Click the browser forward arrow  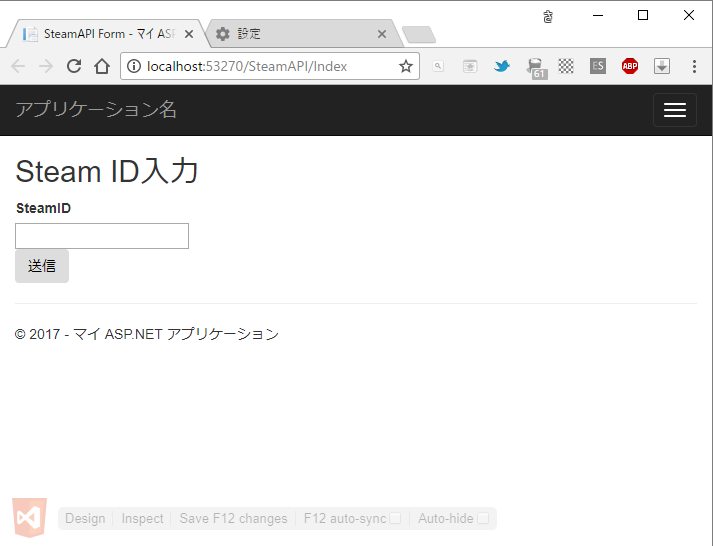(x=46, y=66)
